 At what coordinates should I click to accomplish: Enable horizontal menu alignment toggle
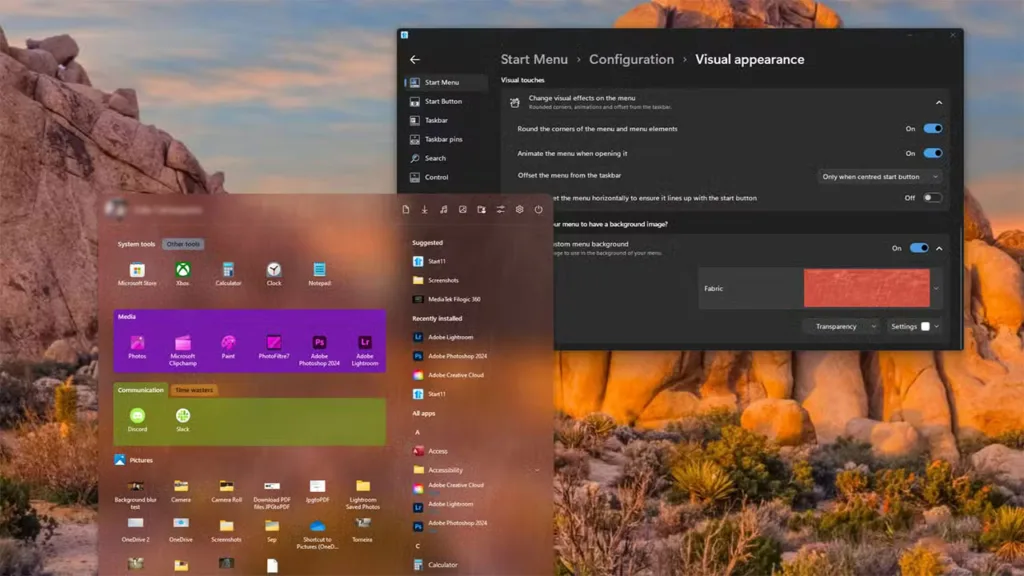[x=933, y=198]
